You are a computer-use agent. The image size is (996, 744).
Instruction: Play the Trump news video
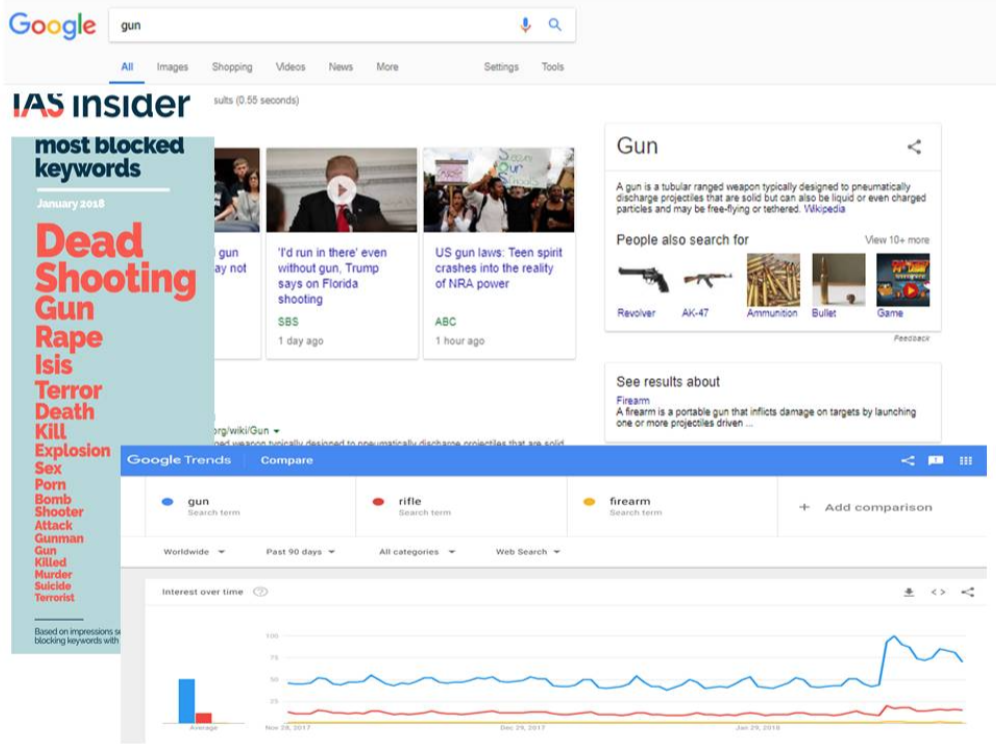(x=341, y=189)
